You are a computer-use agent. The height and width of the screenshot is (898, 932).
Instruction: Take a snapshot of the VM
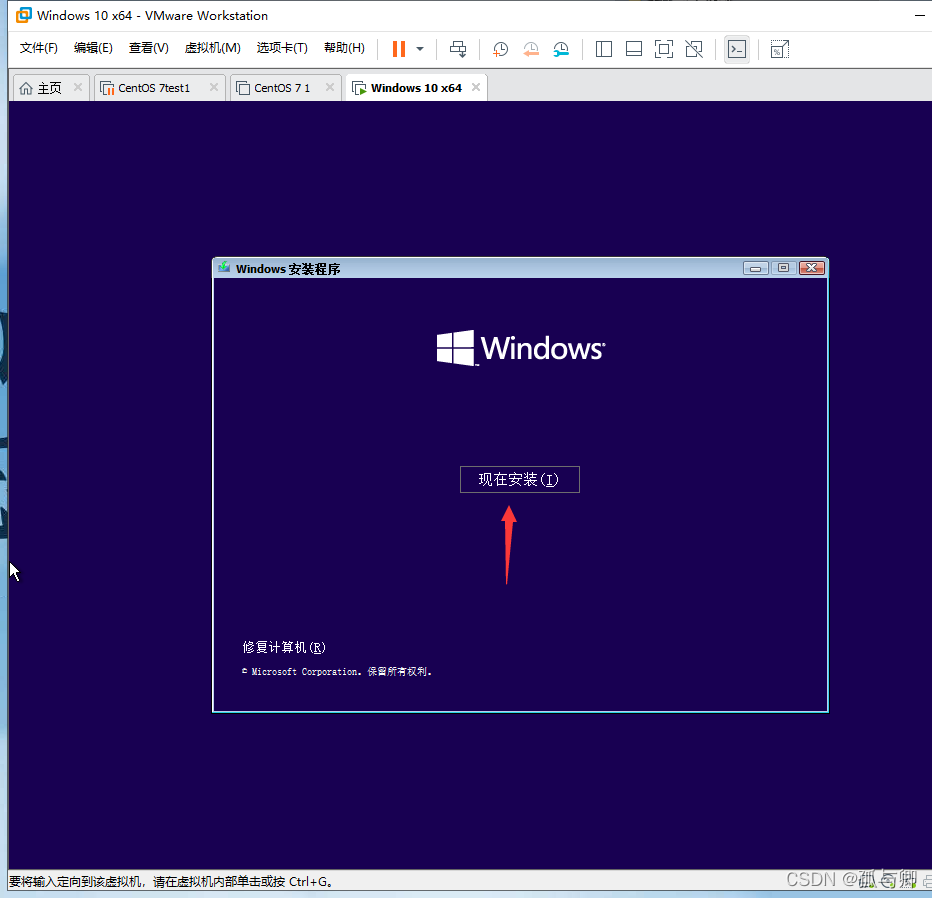point(500,49)
